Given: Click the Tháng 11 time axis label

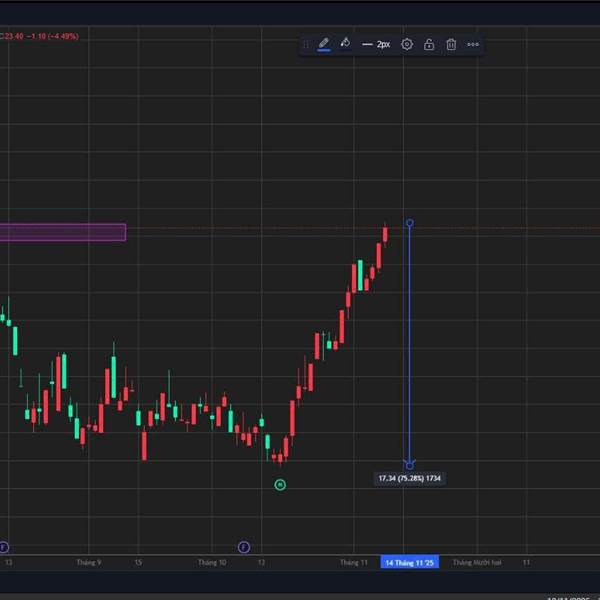Looking at the screenshot, I should tap(354, 562).
